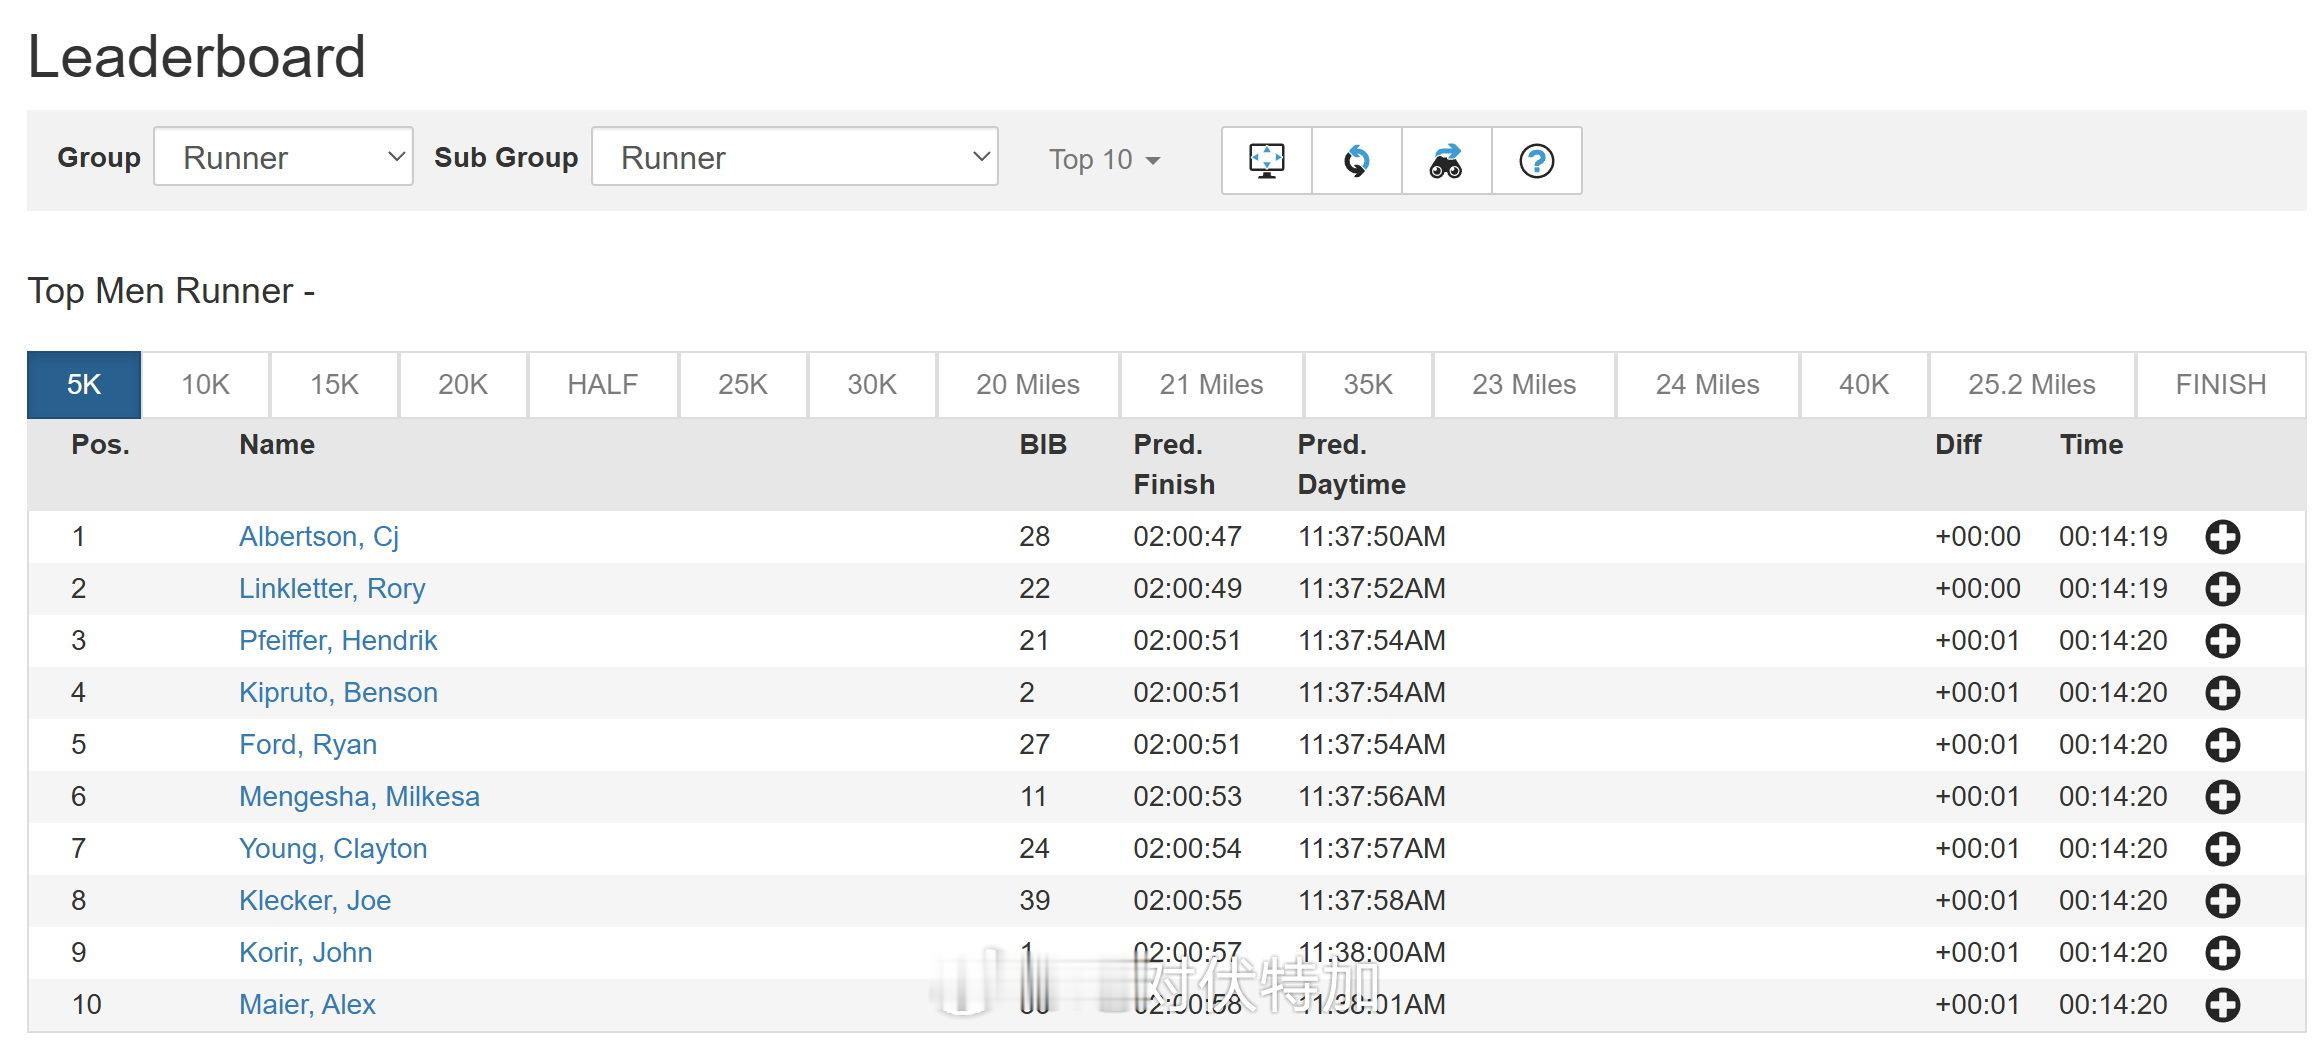Switch to the FINISH tab

[2221, 385]
